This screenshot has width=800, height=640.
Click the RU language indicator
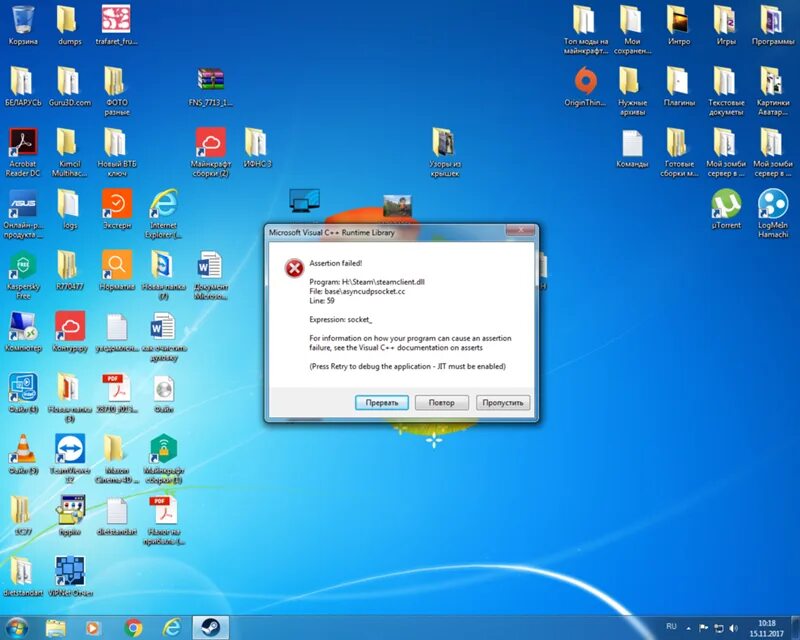[x=671, y=627]
